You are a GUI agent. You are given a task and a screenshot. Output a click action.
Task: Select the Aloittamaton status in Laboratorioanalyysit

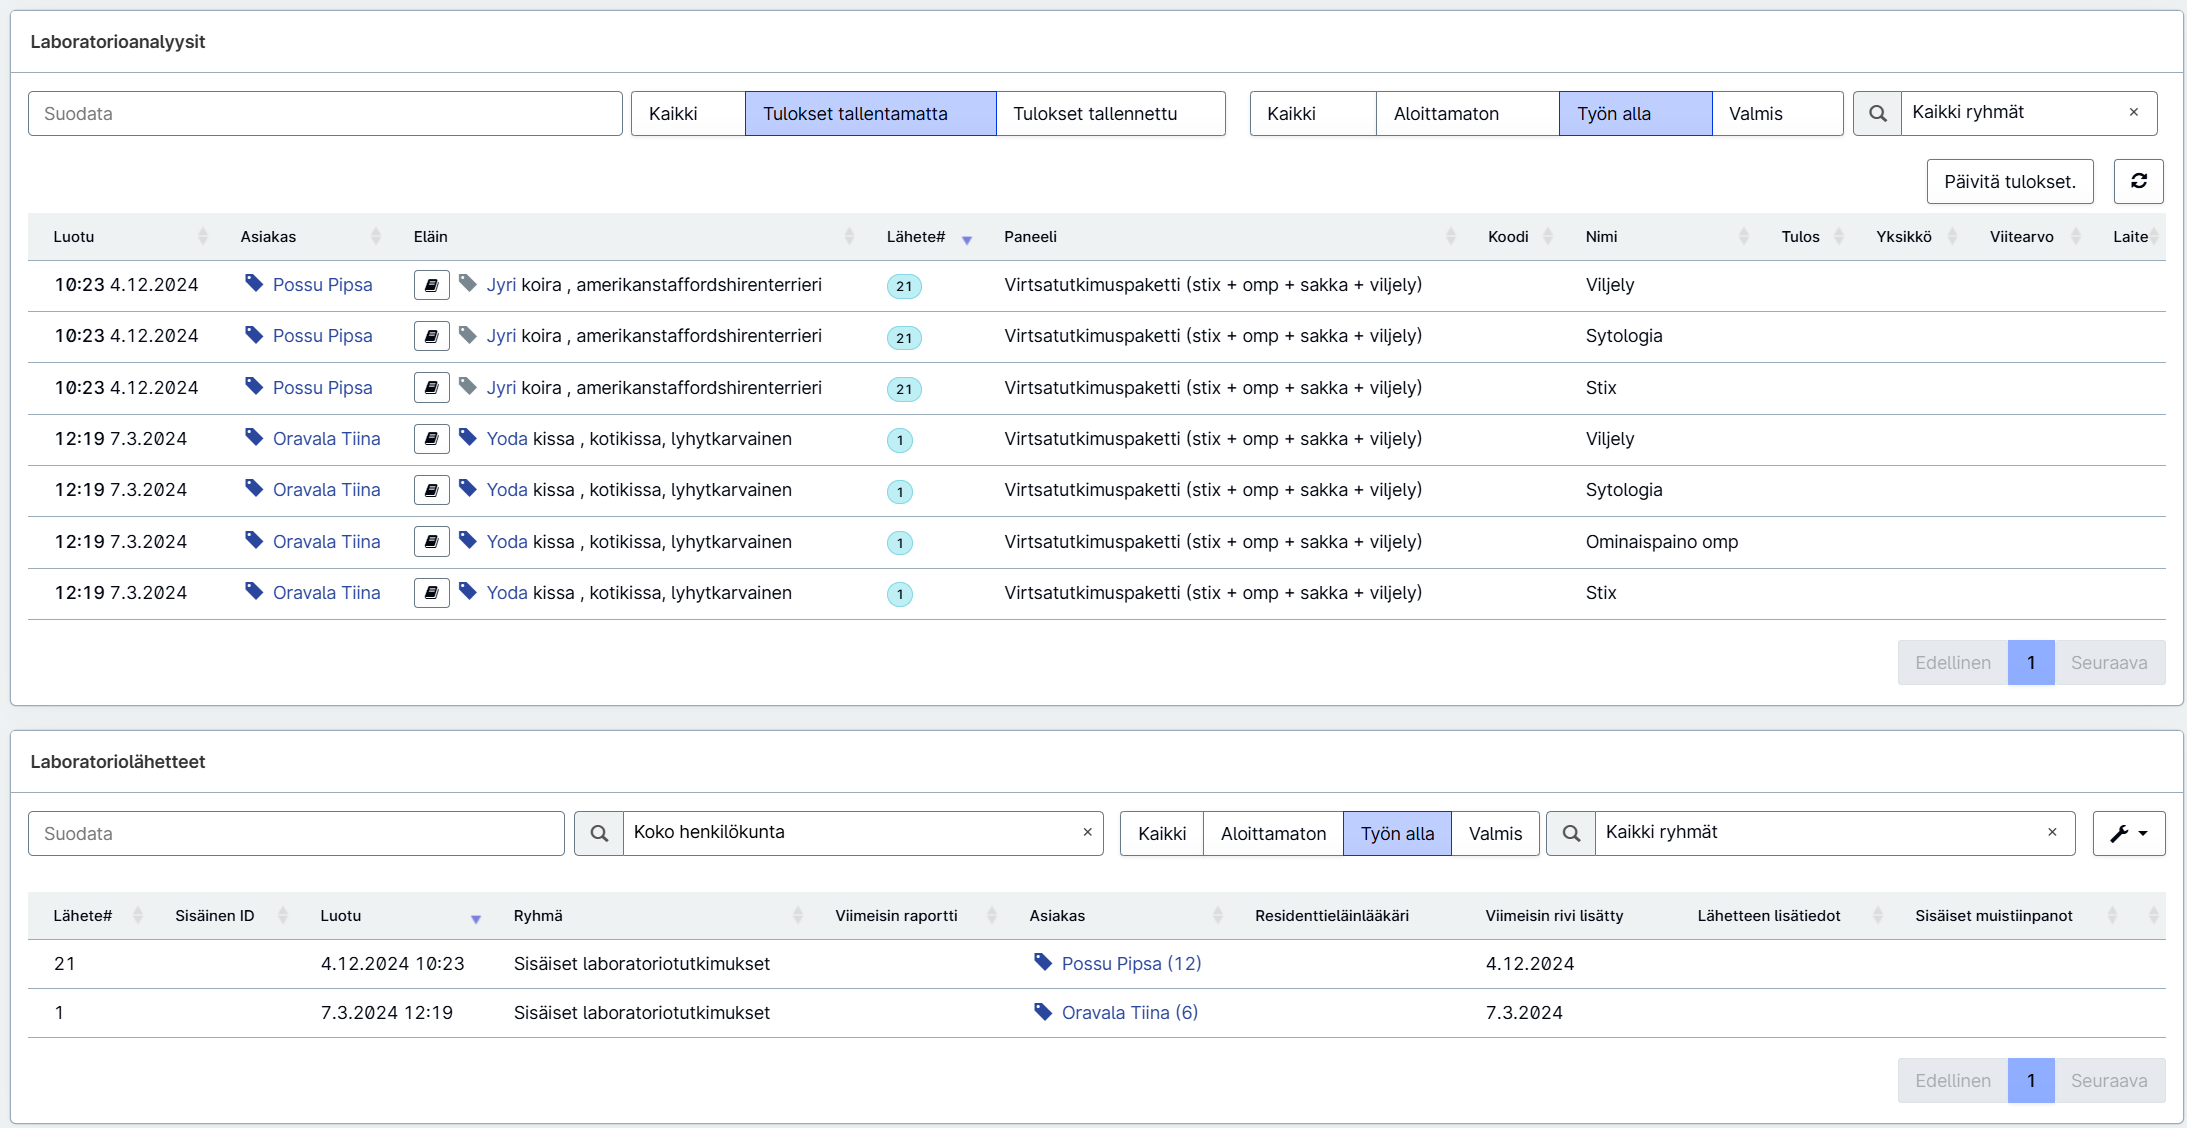coord(1467,113)
